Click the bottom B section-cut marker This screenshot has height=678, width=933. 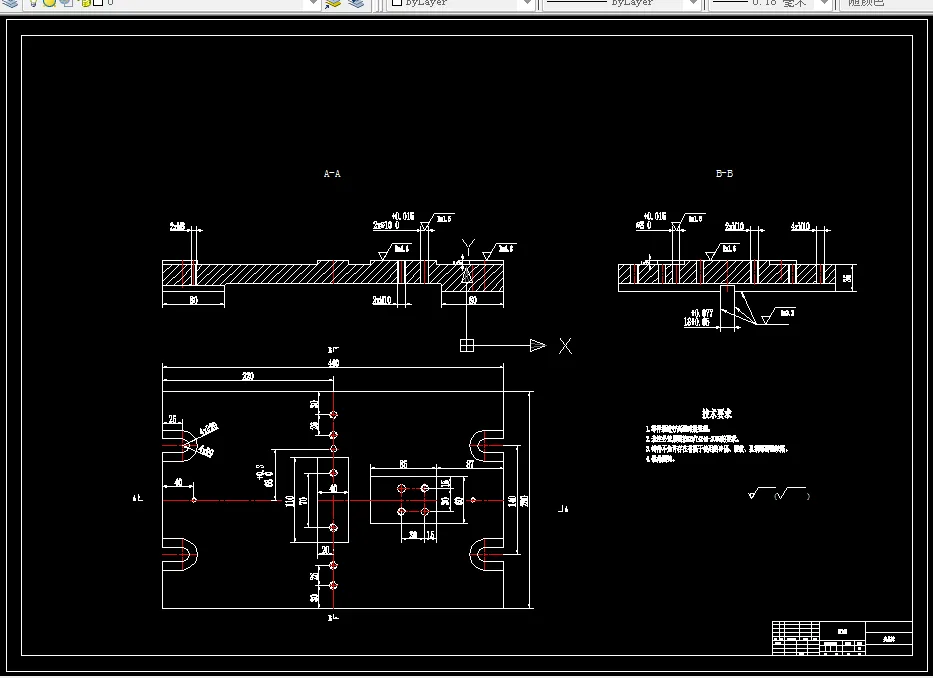[x=333, y=618]
